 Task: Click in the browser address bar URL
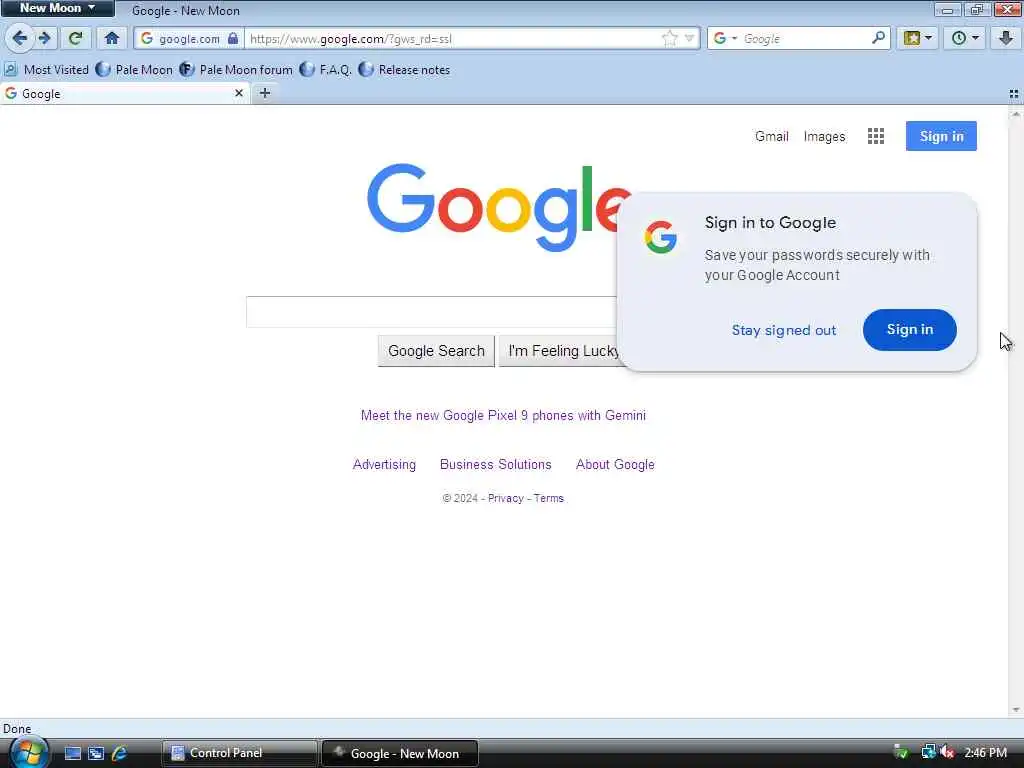coord(451,39)
